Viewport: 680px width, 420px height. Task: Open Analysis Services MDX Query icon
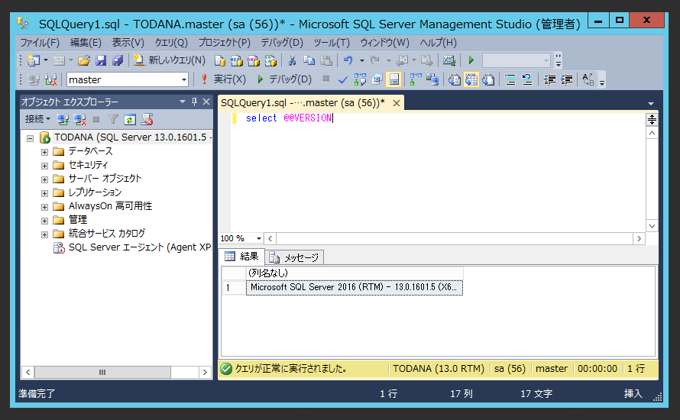click(x=236, y=61)
